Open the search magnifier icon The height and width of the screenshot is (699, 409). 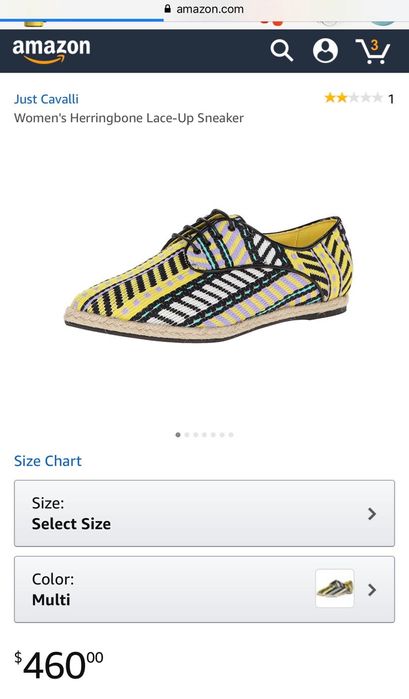click(282, 50)
